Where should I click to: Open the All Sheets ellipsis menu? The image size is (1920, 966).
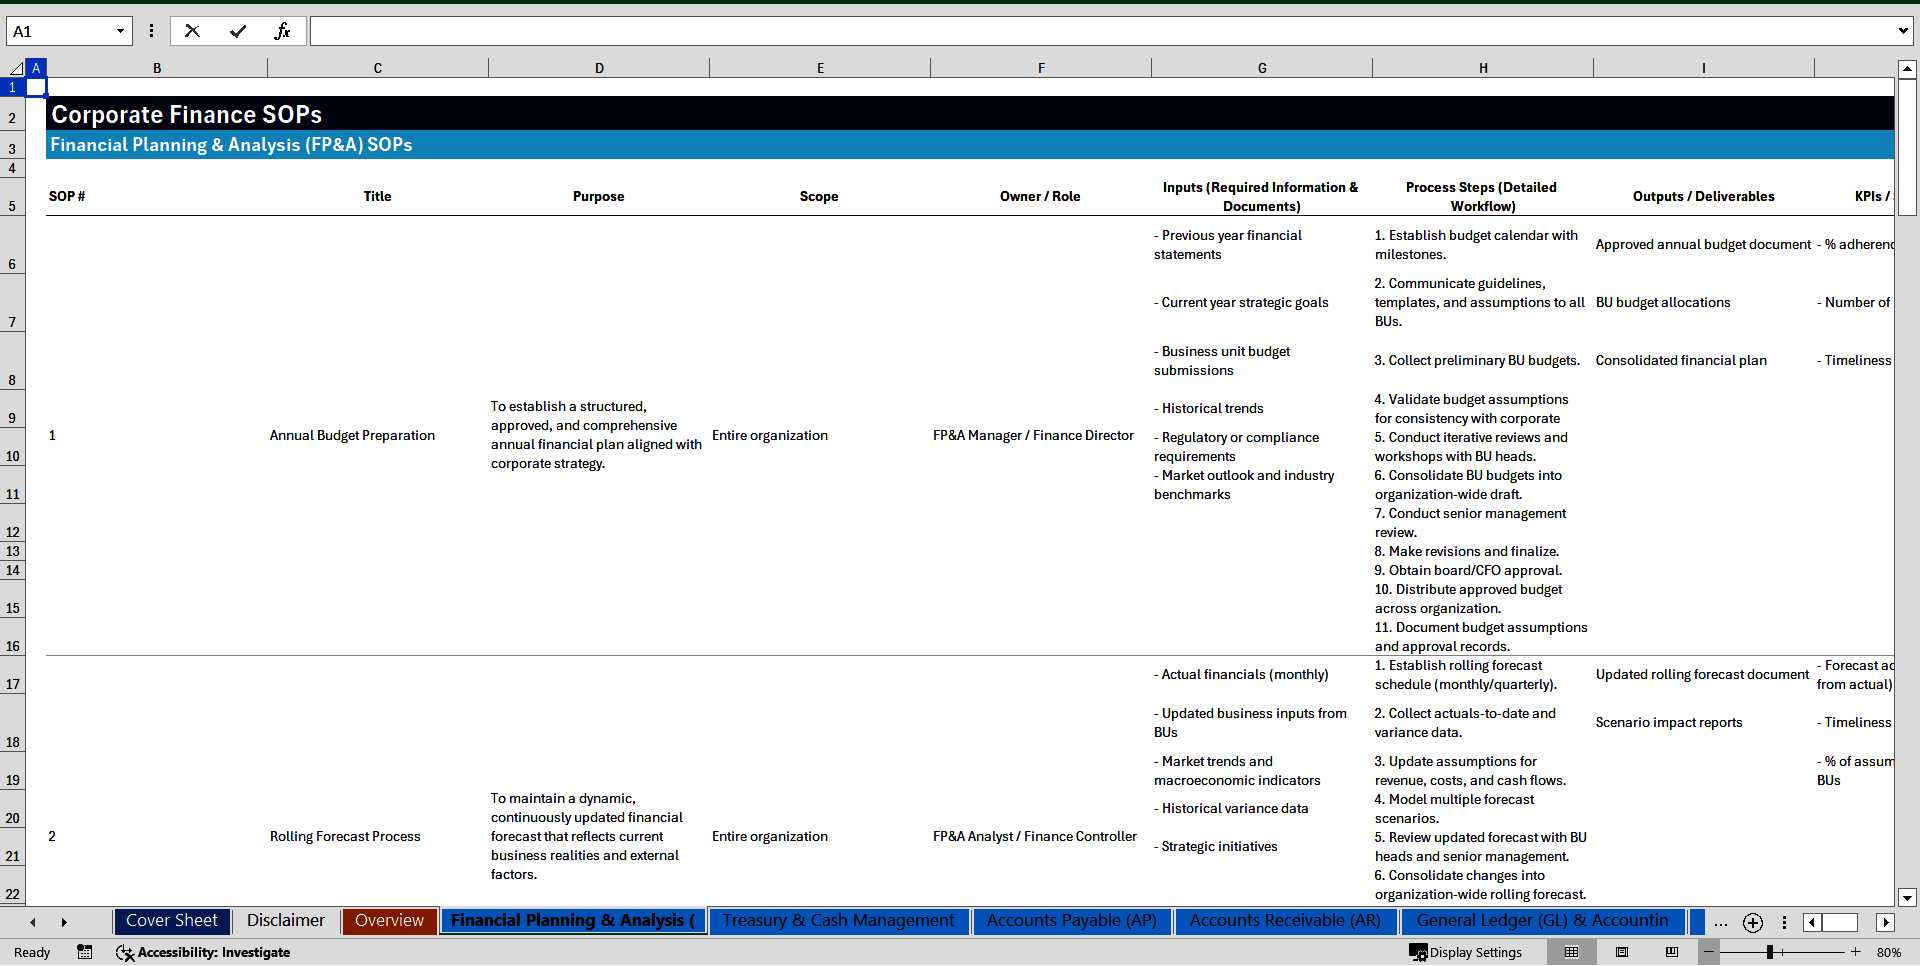tap(1721, 923)
